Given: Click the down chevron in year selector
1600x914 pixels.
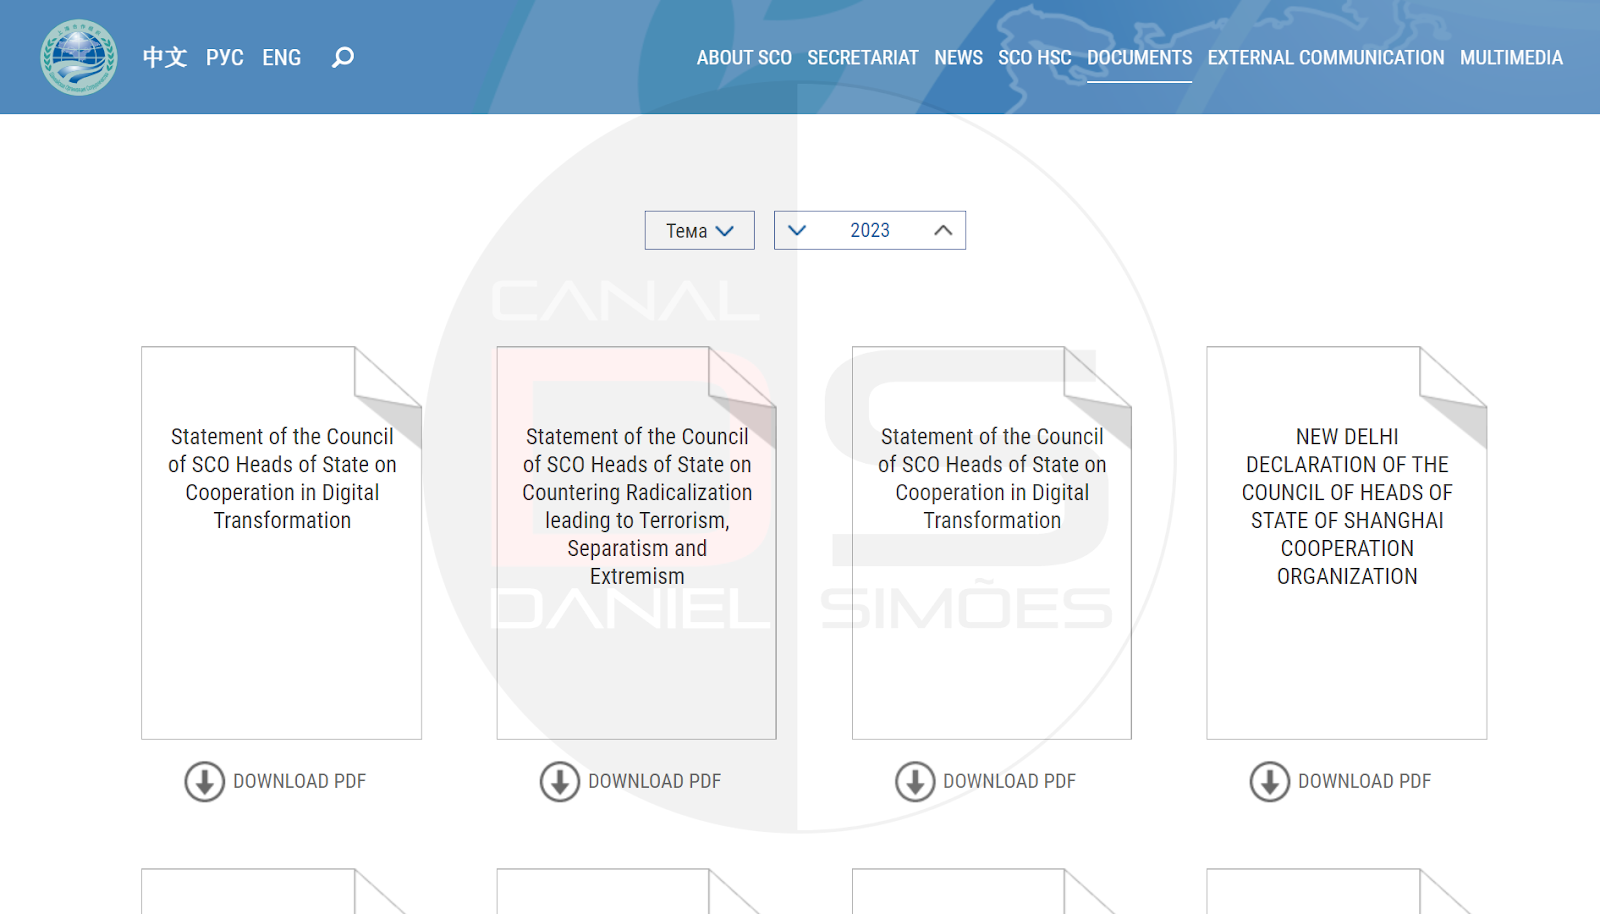Looking at the screenshot, I should 797,231.
